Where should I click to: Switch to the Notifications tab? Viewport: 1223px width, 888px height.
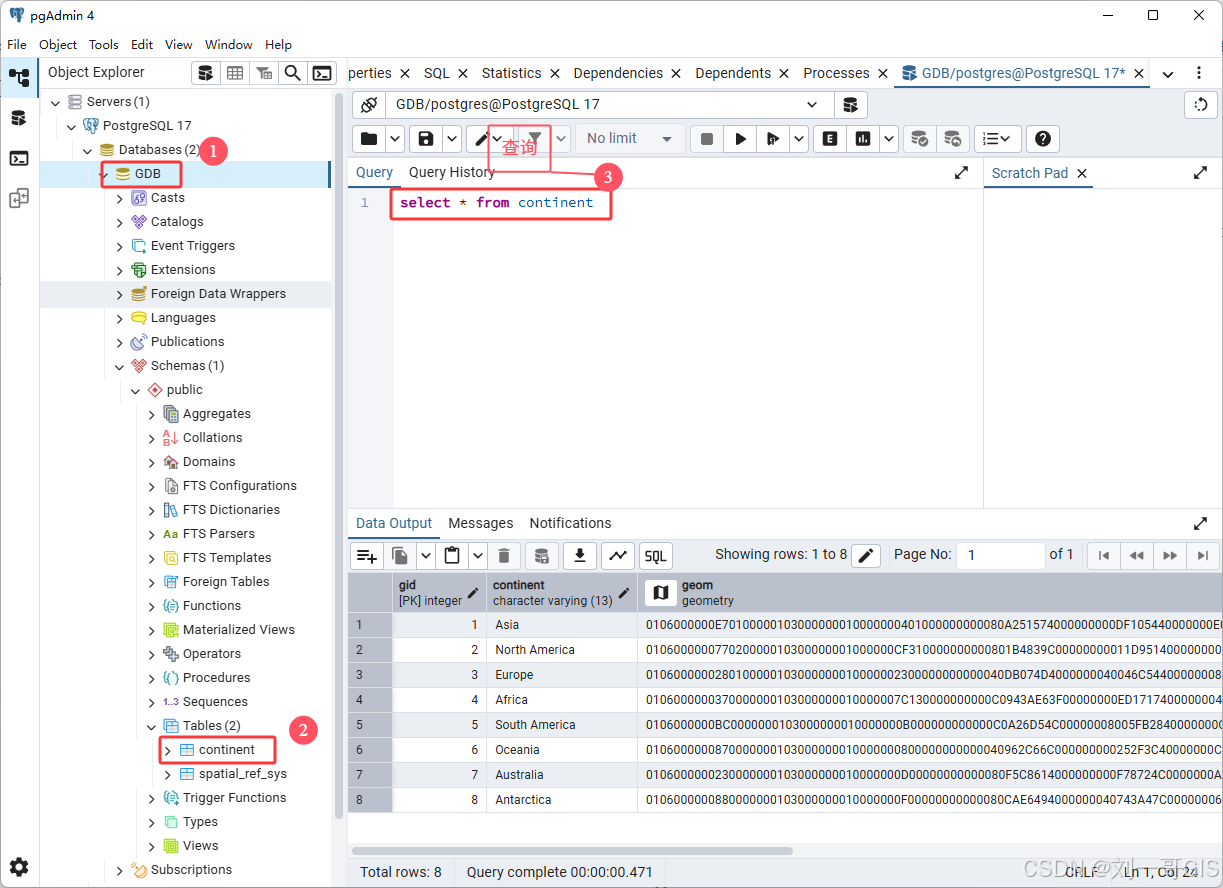(570, 523)
